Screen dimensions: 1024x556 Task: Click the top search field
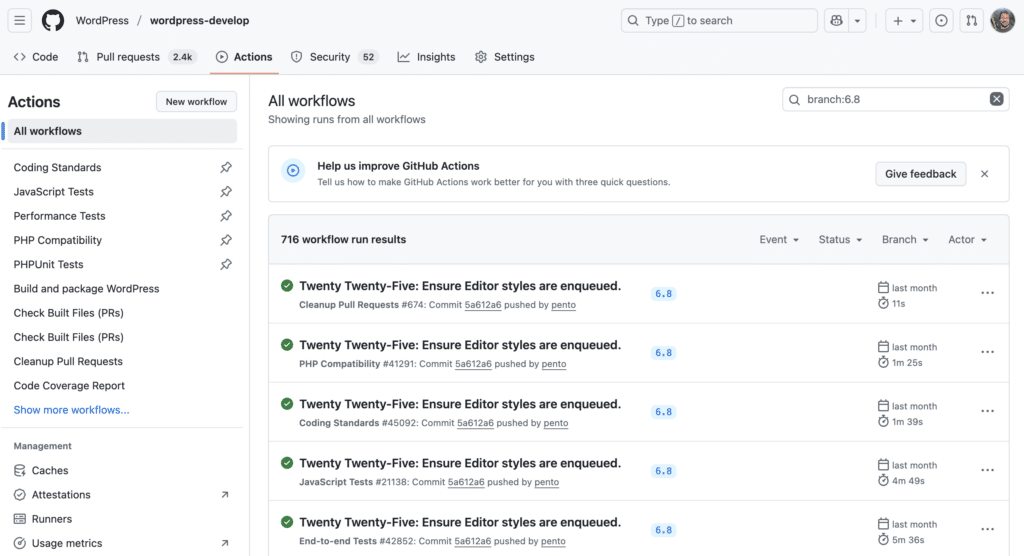[719, 20]
